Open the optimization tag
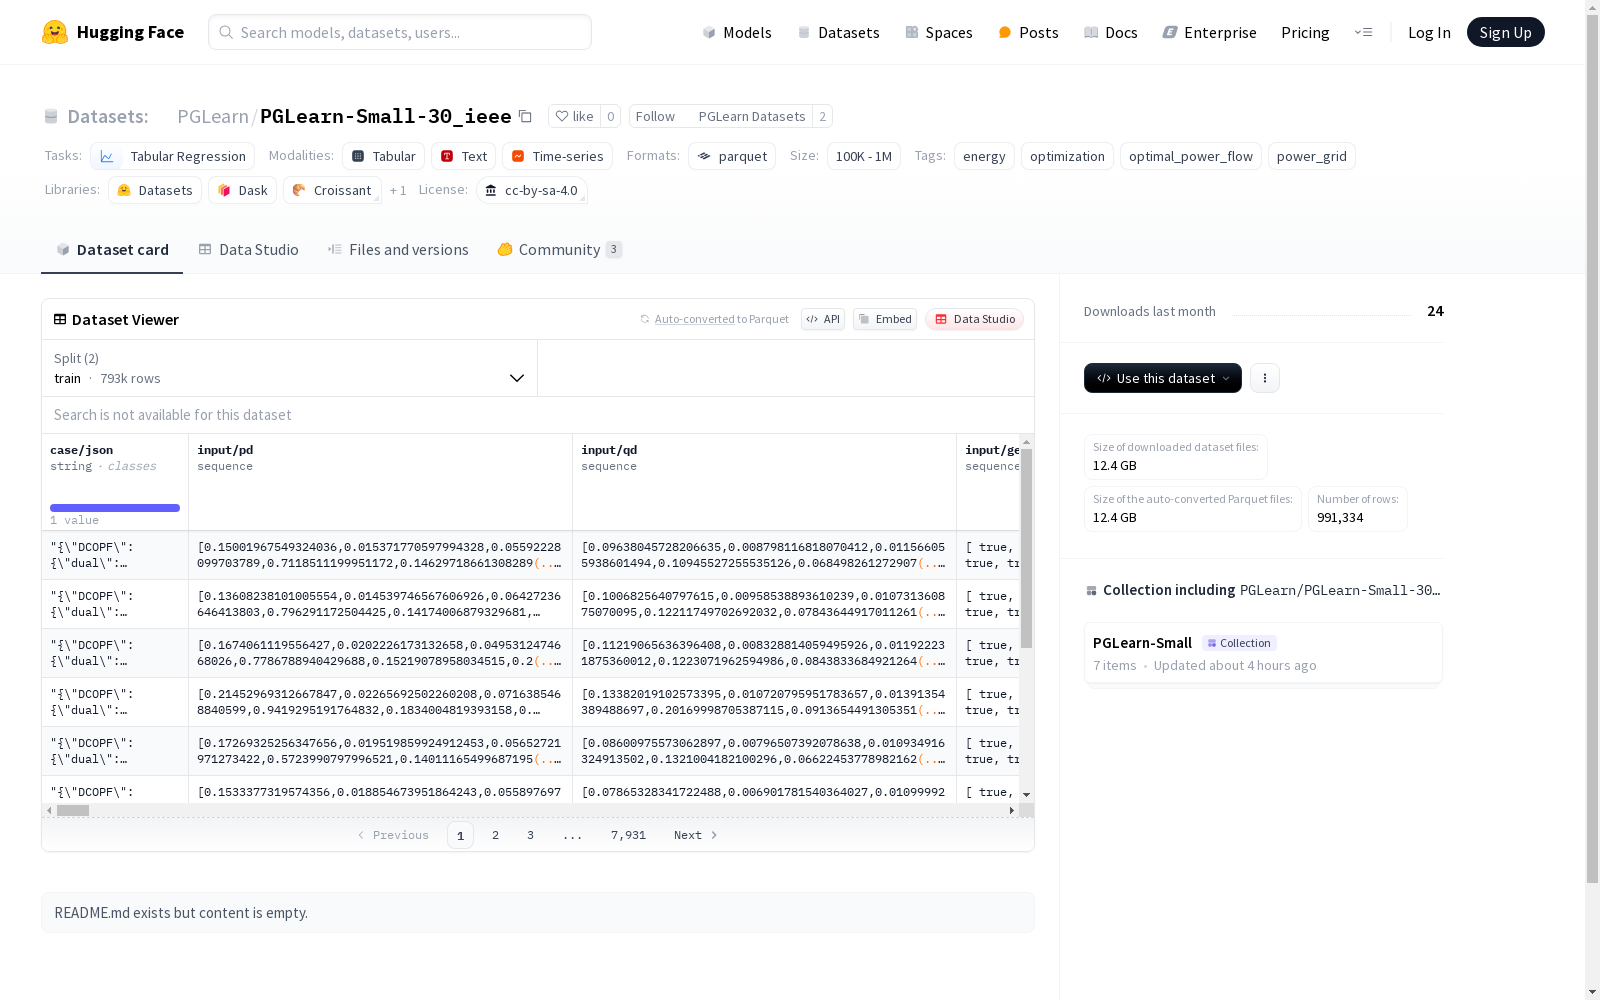The height and width of the screenshot is (1000, 1600). [1067, 156]
